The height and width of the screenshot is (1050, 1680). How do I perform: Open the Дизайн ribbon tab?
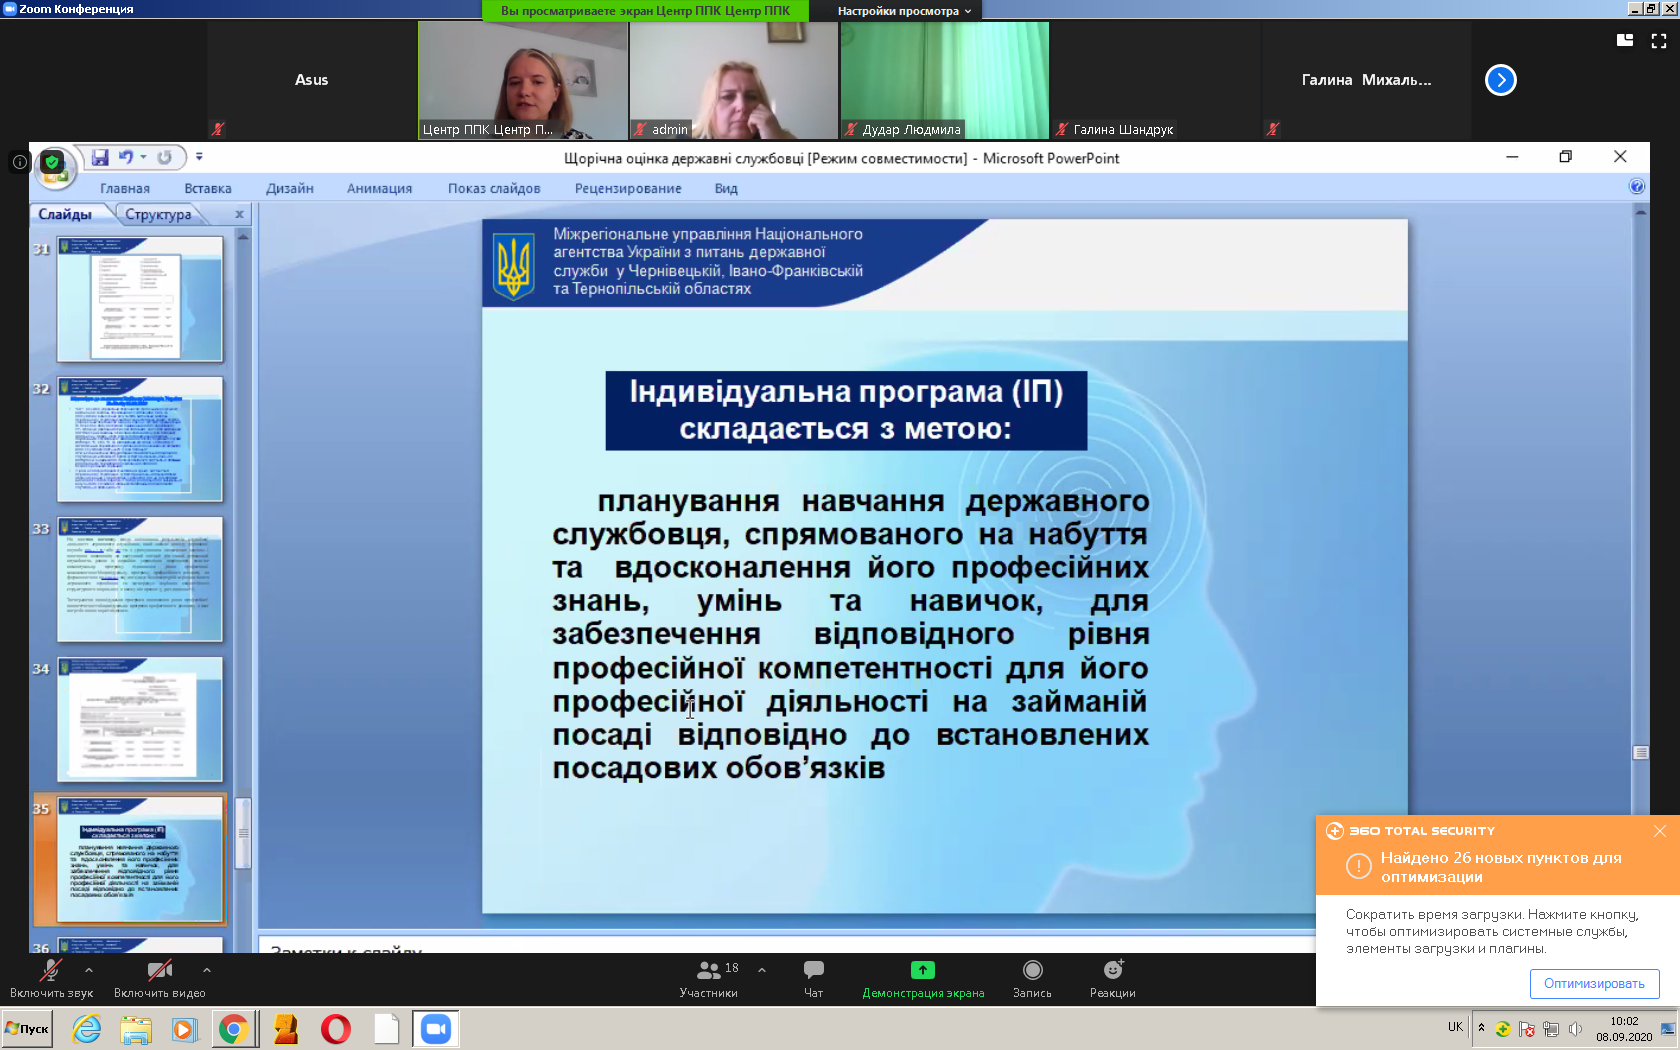pyautogui.click(x=290, y=188)
